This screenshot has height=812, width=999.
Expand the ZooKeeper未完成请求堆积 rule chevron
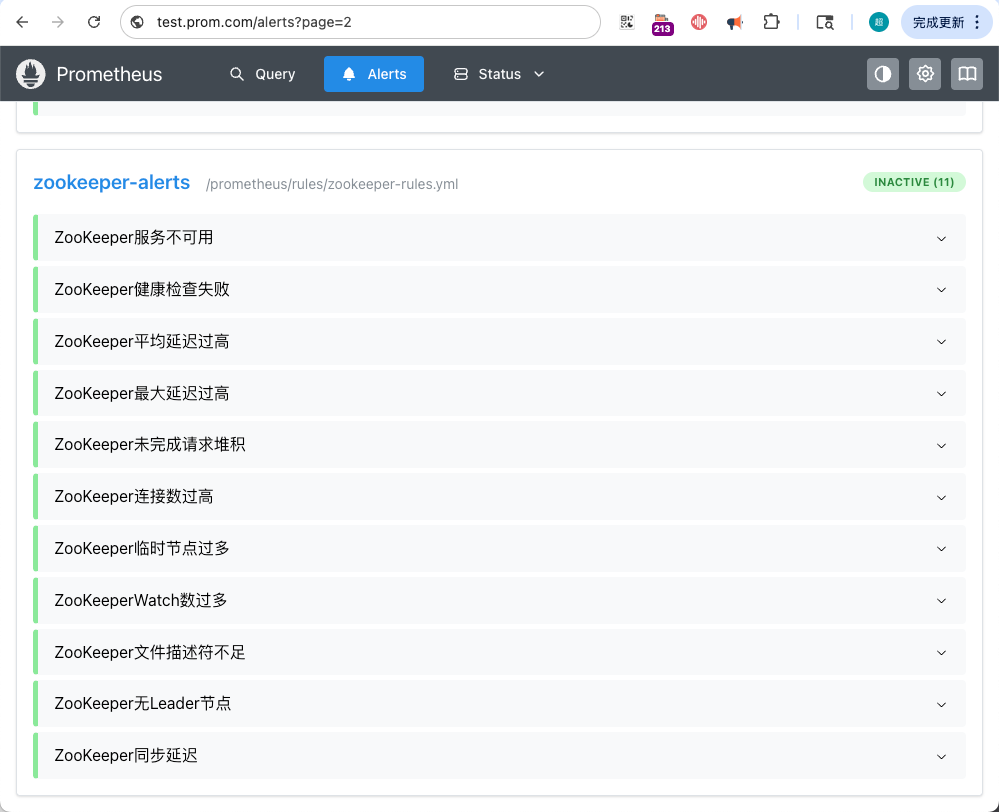tap(941, 446)
